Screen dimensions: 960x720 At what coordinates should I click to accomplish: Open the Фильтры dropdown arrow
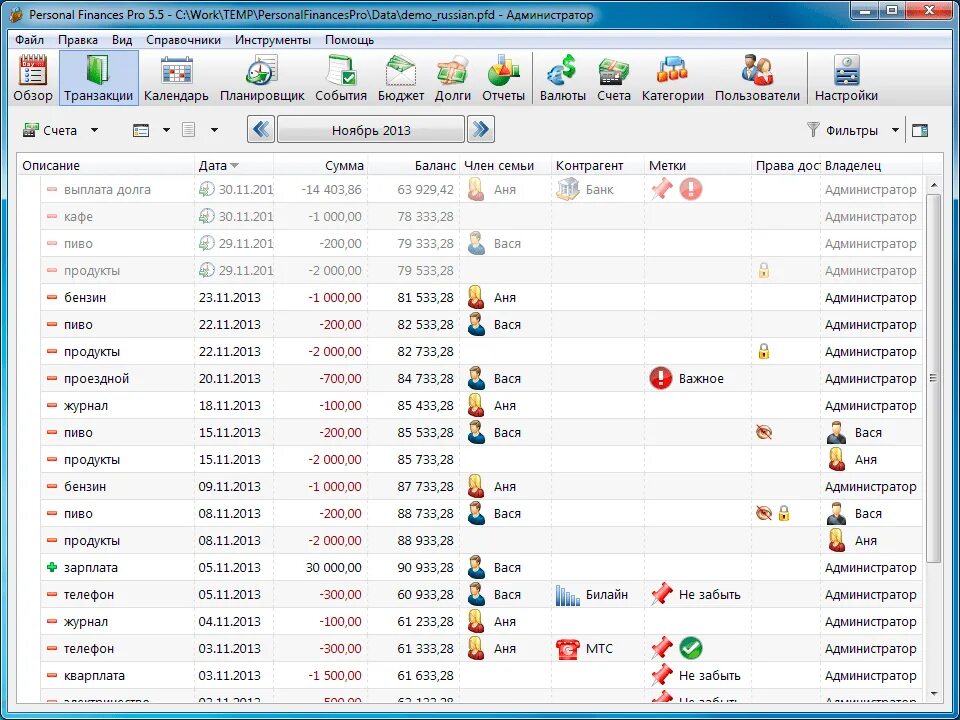point(895,130)
